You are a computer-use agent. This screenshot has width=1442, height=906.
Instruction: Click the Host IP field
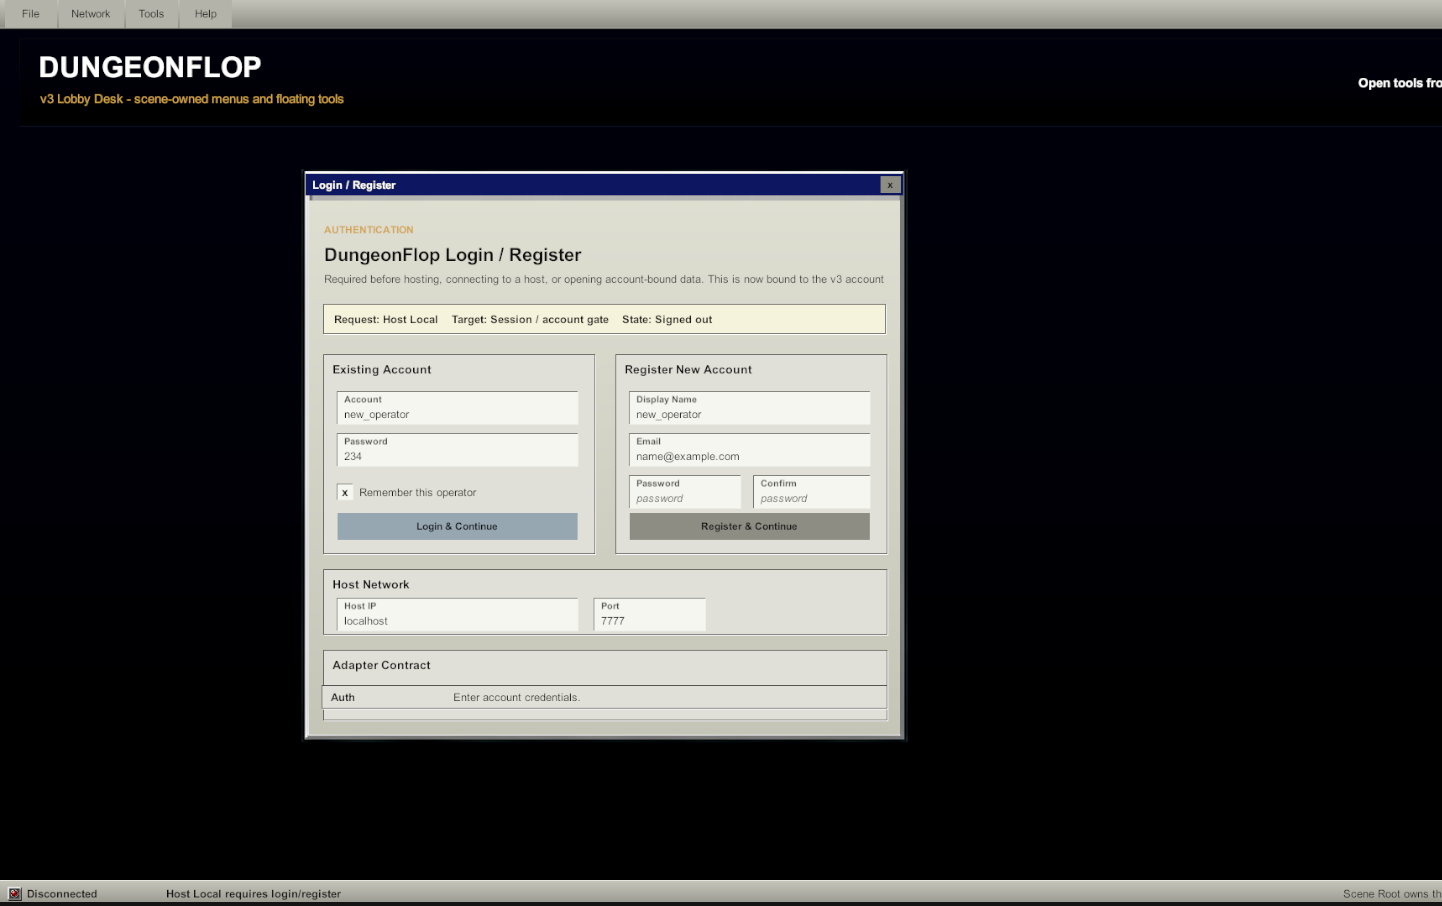tap(458, 615)
